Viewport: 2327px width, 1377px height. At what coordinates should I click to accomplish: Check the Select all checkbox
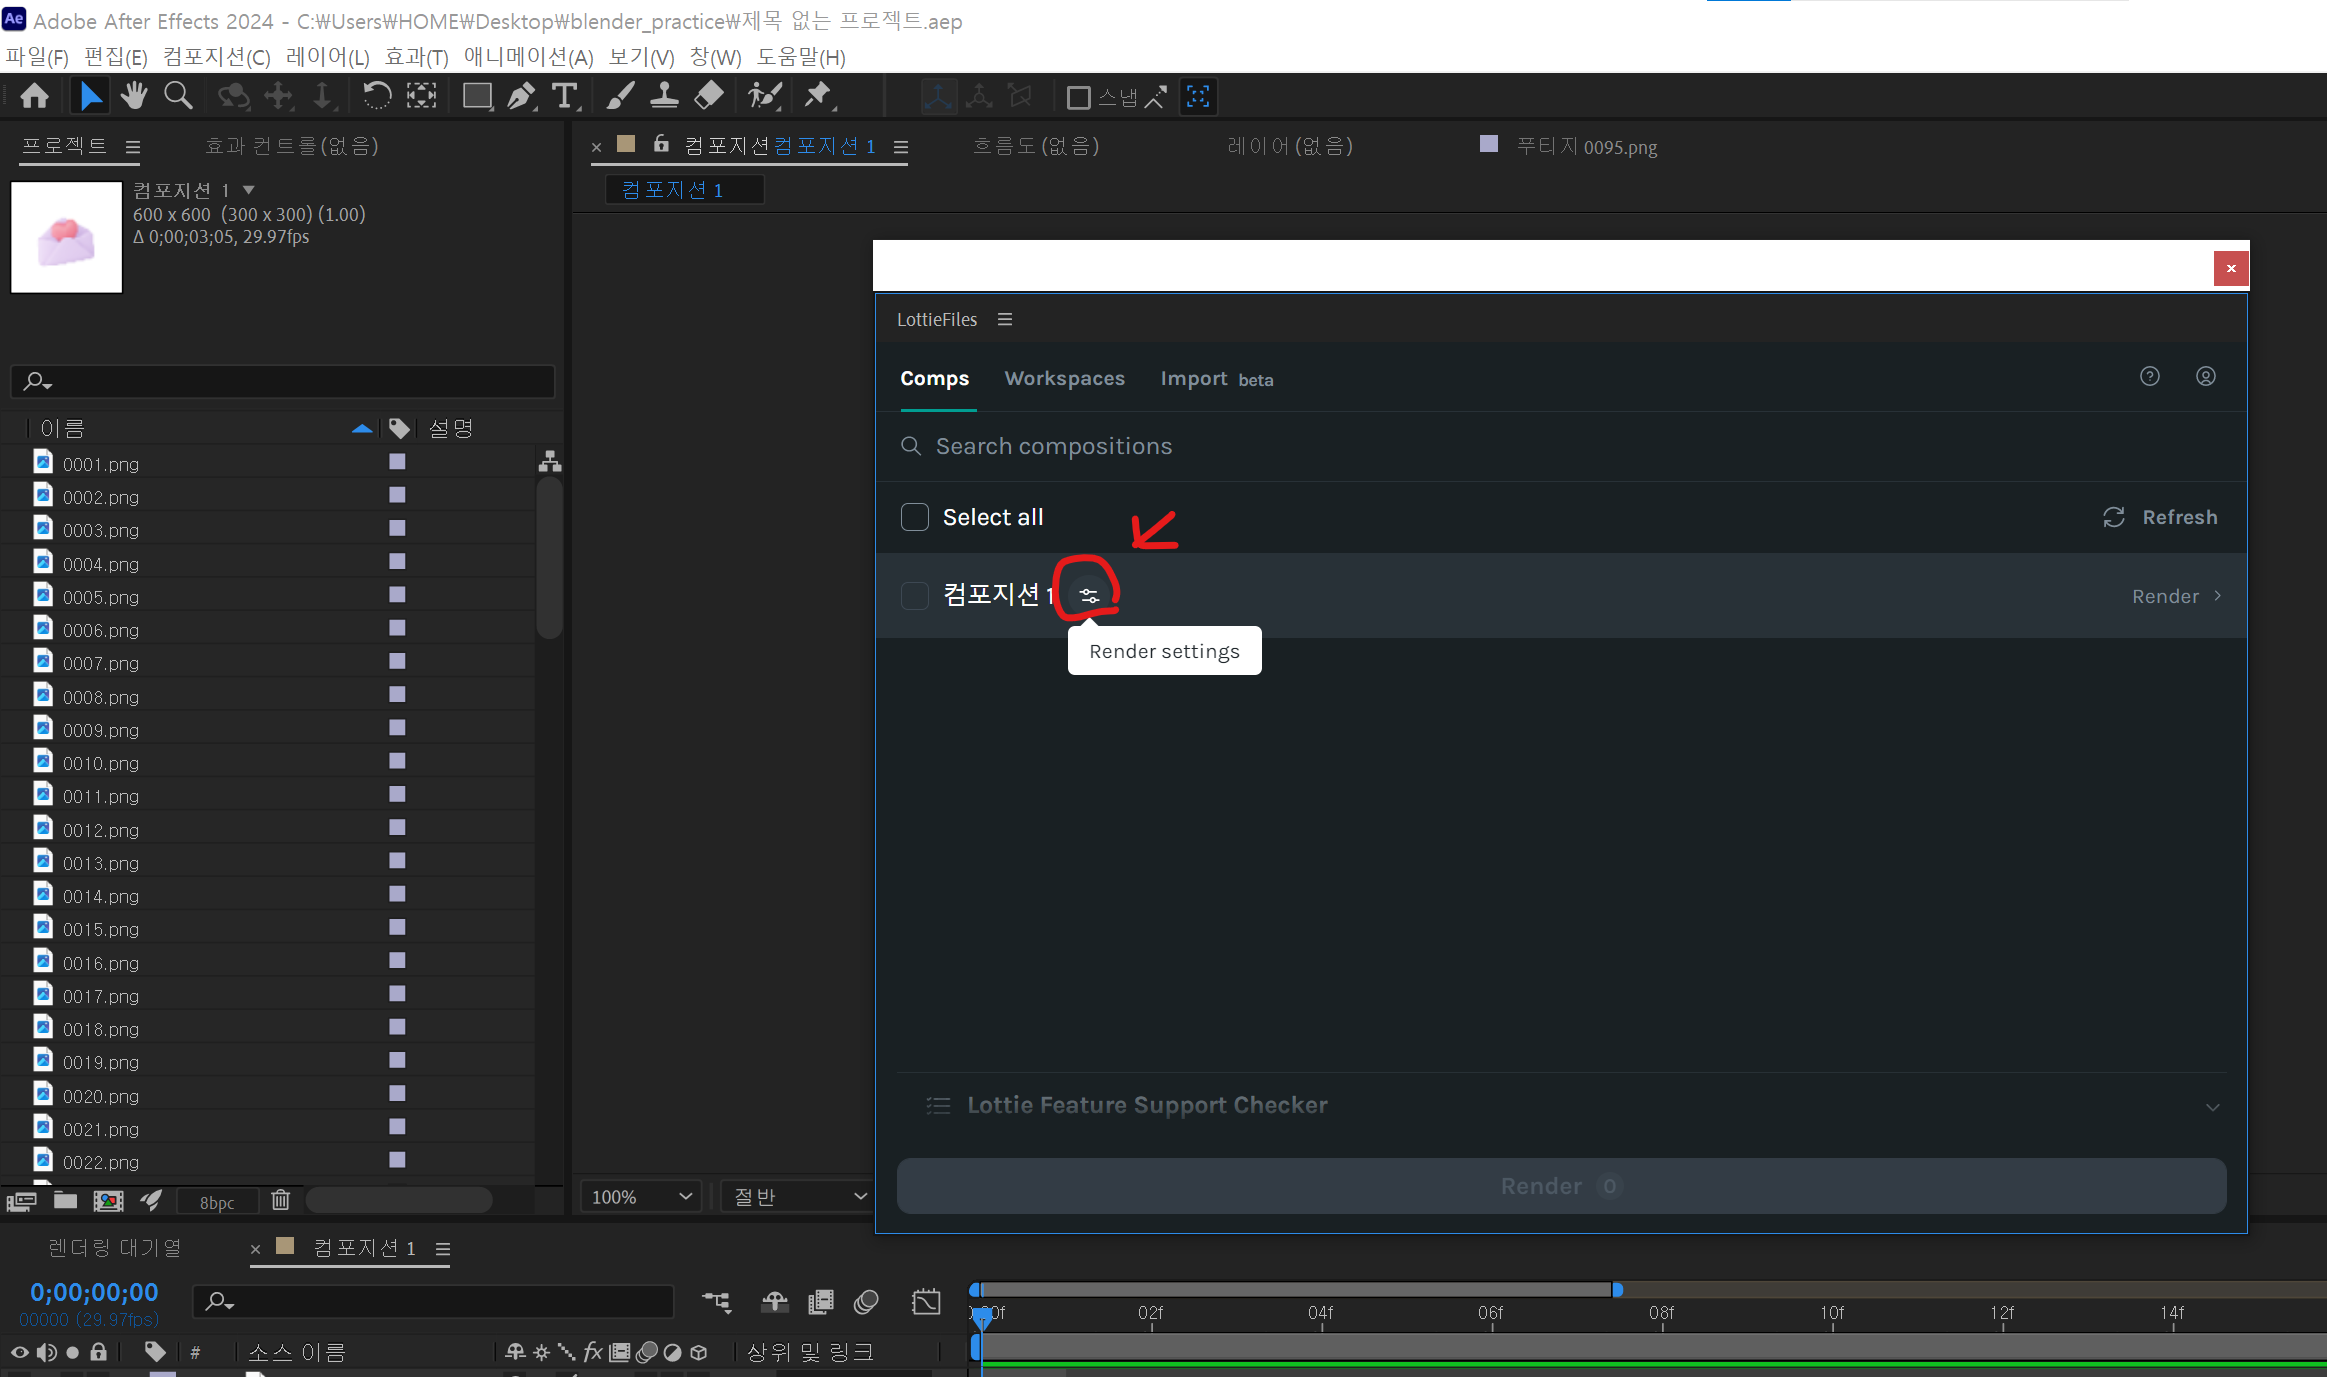point(915,517)
